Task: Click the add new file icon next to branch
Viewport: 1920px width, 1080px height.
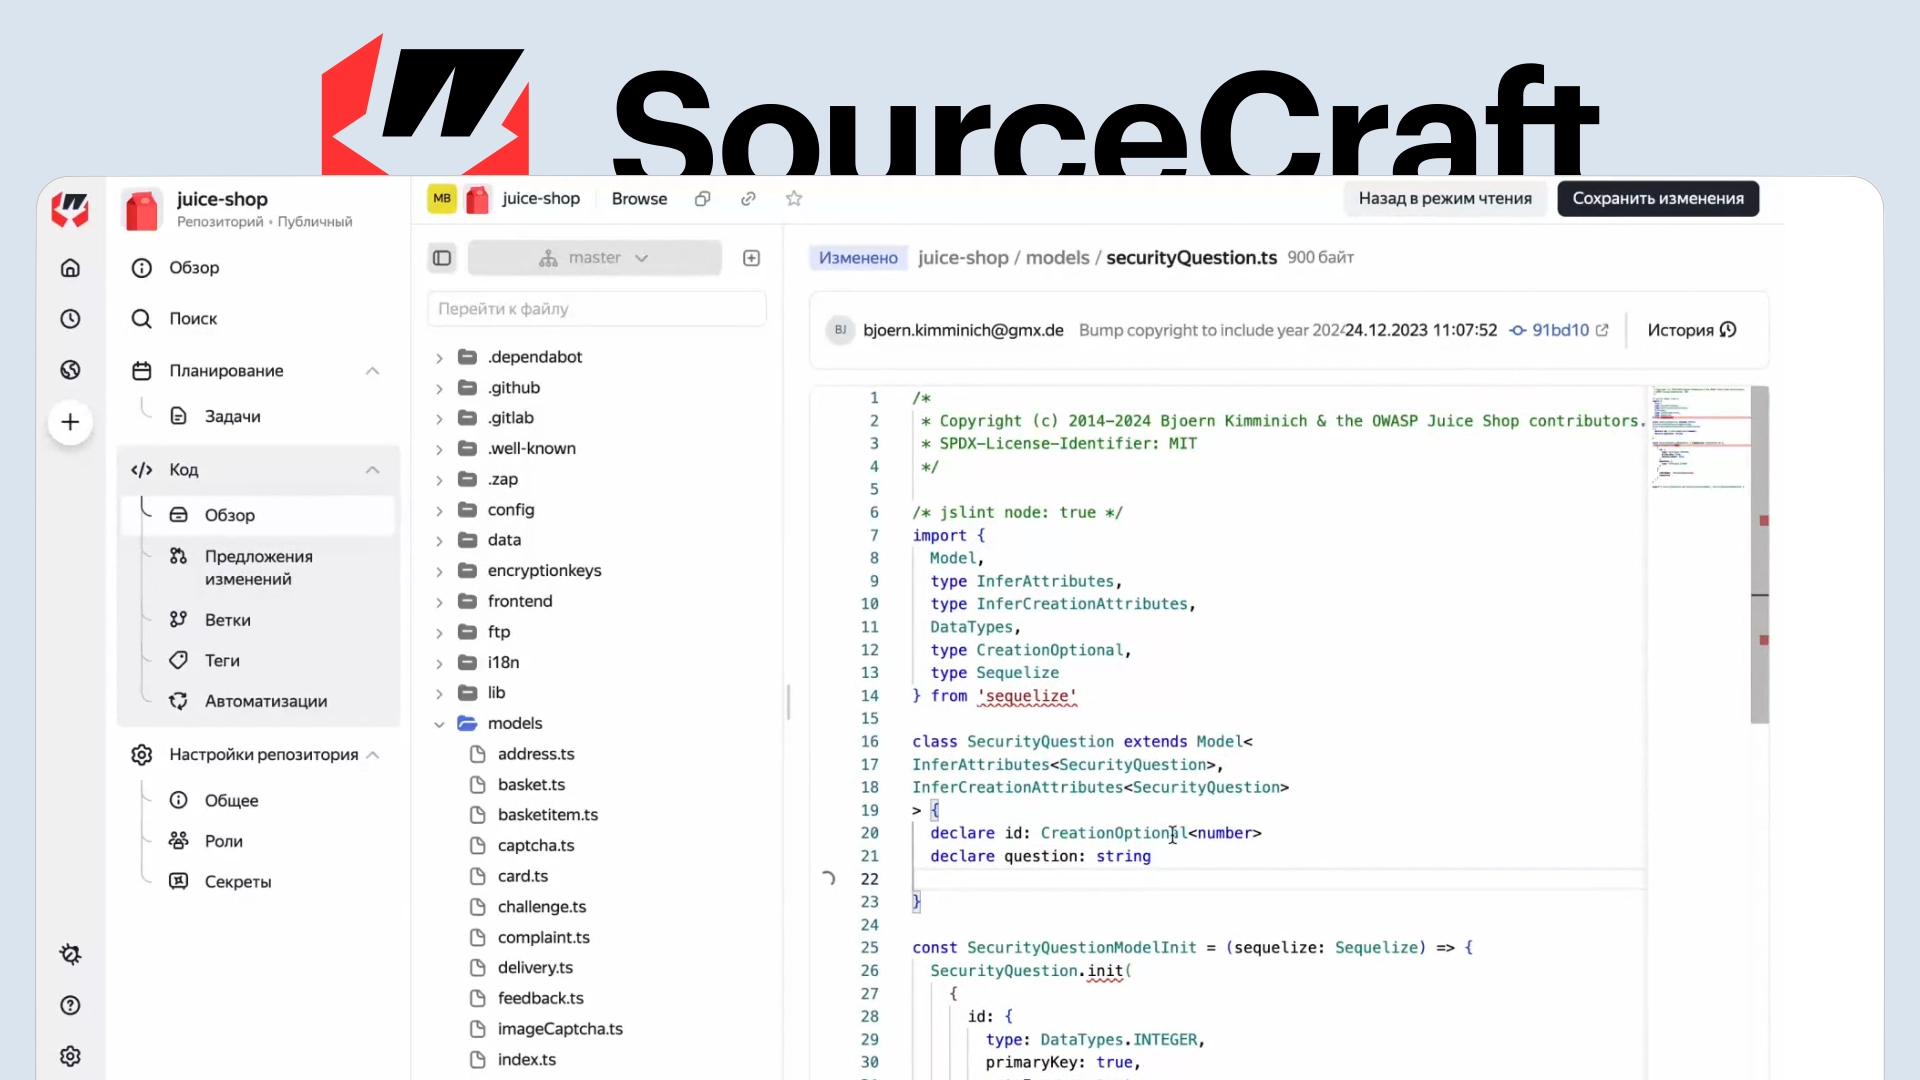Action: coord(752,258)
